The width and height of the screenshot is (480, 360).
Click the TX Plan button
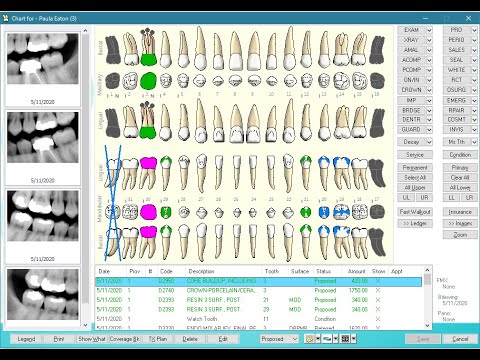[158, 339]
